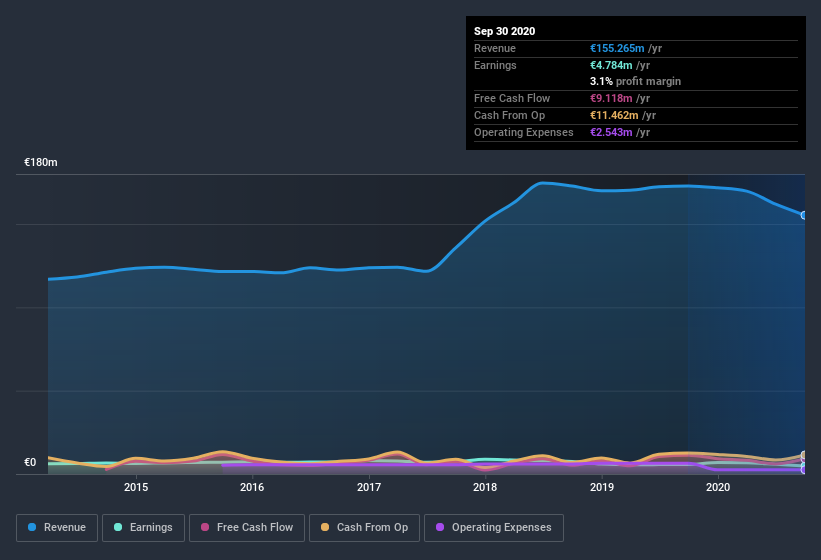Click the Operating Expenses end point marker
Image resolution: width=821 pixels, height=560 pixels.
pos(804,470)
